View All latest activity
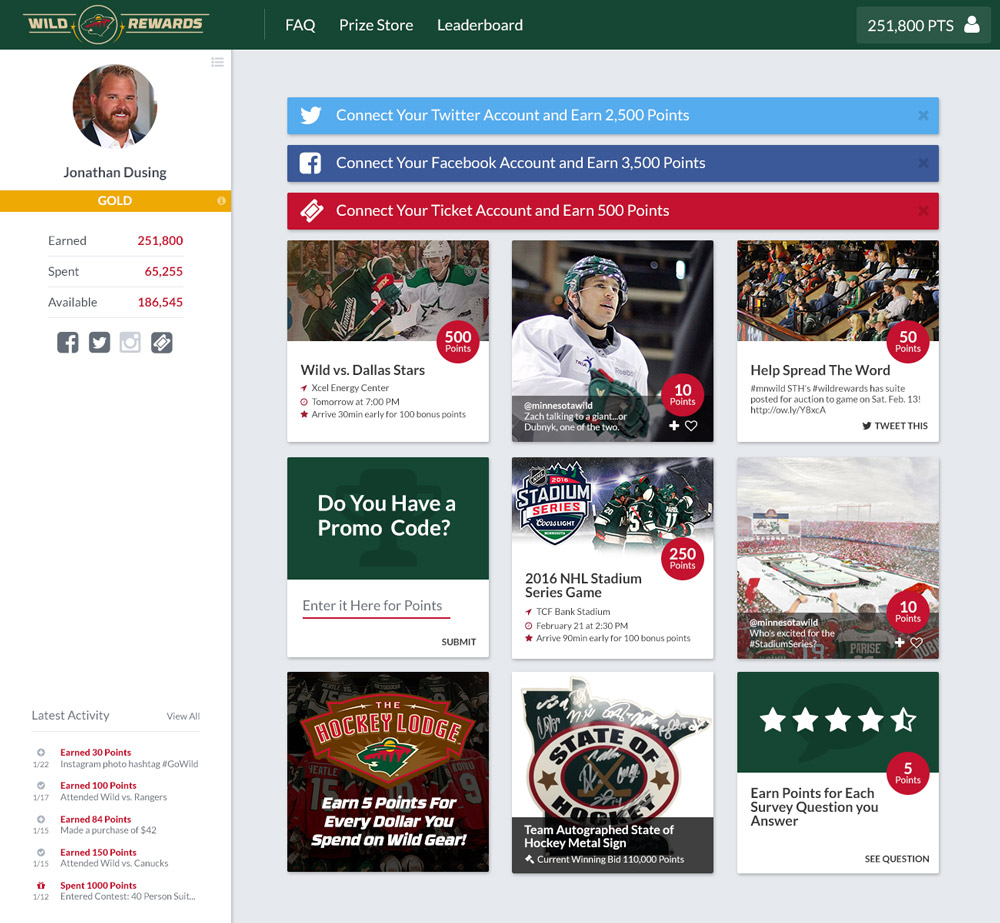 (x=183, y=716)
